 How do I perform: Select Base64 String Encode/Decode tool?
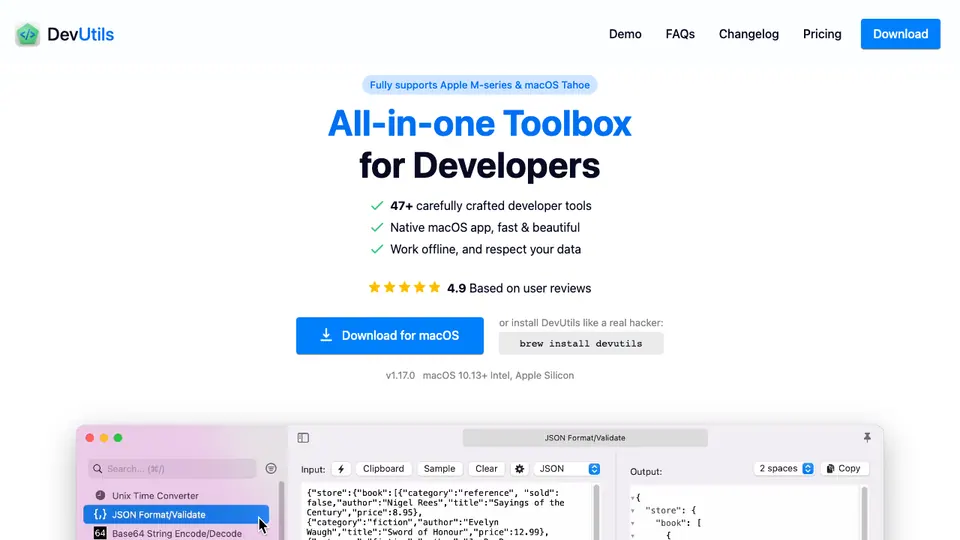176,533
